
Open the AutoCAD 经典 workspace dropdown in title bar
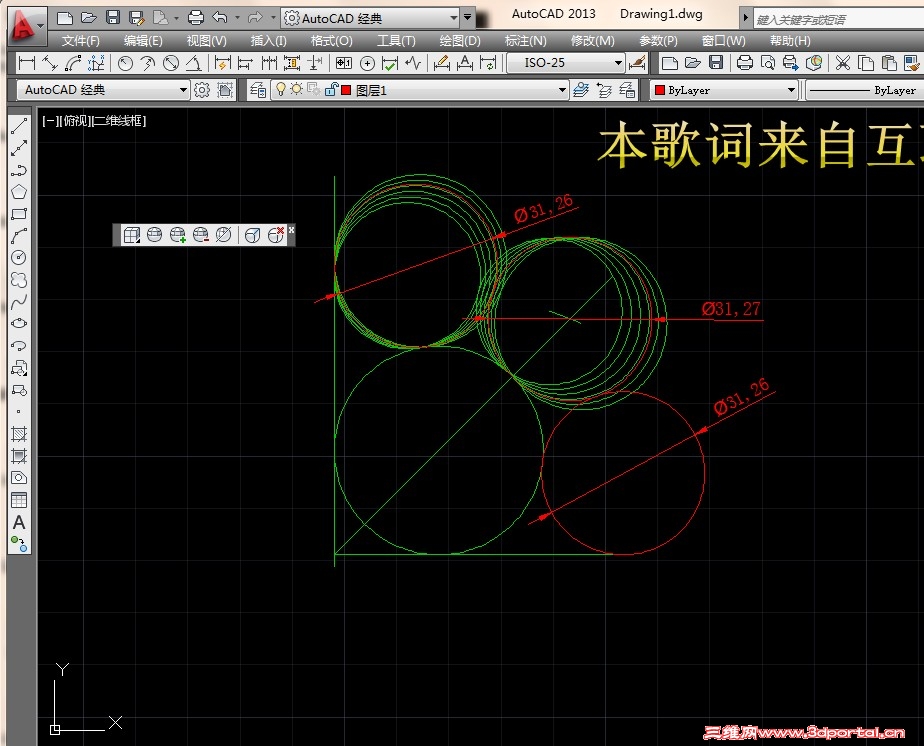tap(453, 18)
